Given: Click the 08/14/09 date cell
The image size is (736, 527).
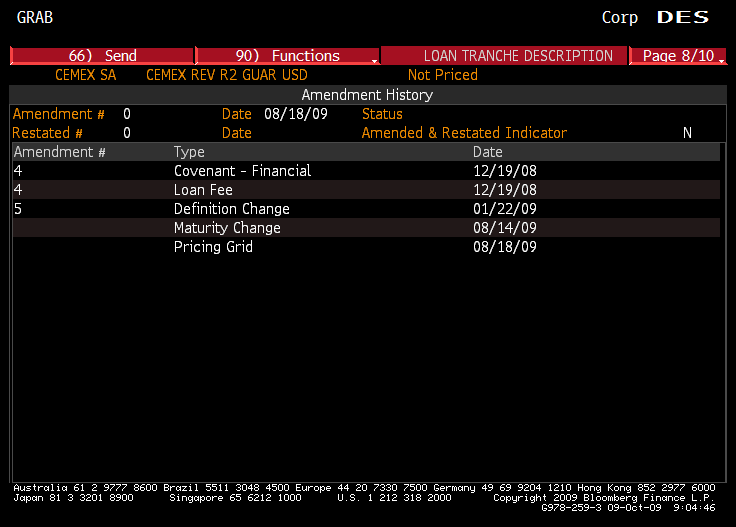Looking at the screenshot, I should pyautogui.click(x=505, y=228).
